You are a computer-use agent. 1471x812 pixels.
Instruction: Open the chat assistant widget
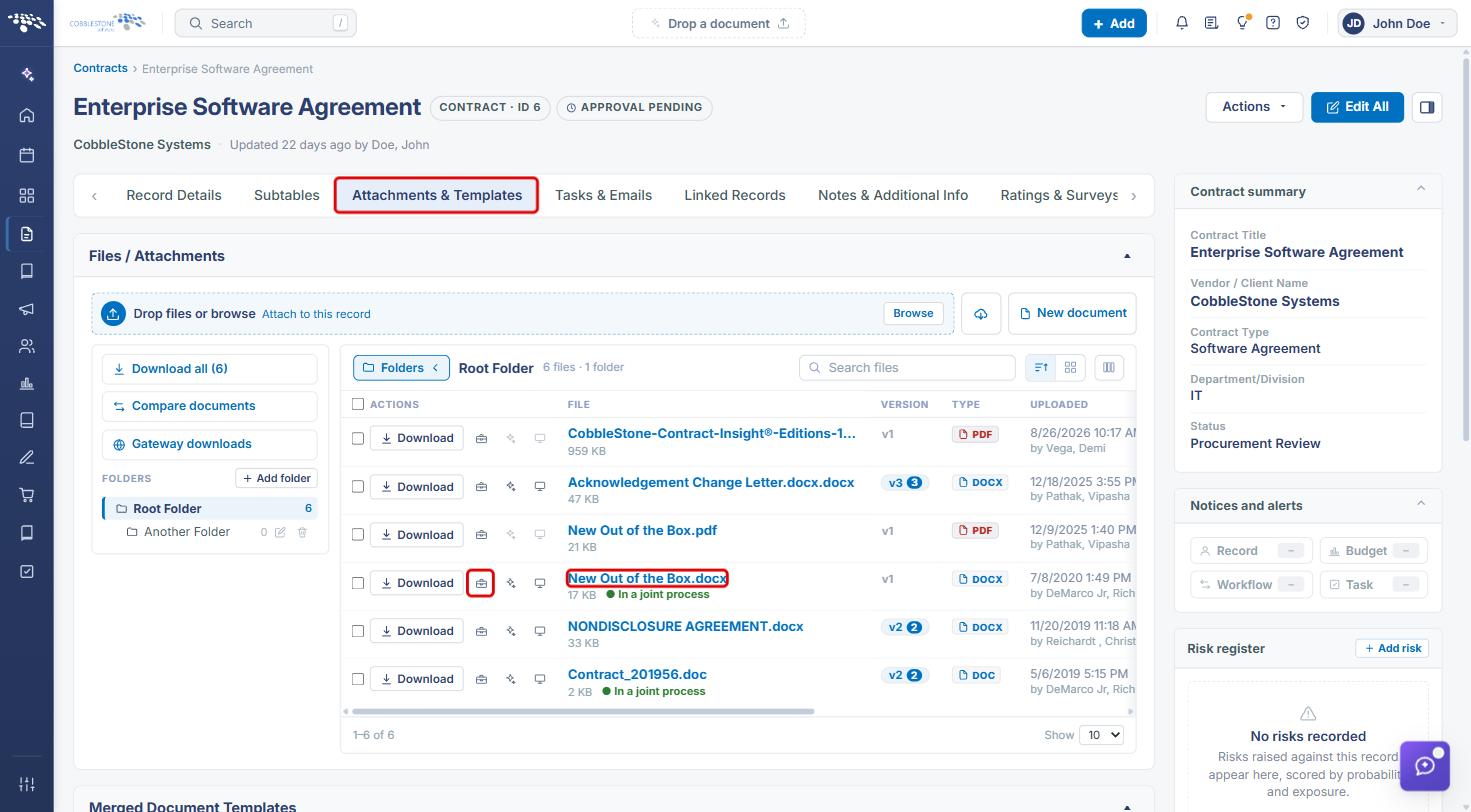click(1425, 766)
